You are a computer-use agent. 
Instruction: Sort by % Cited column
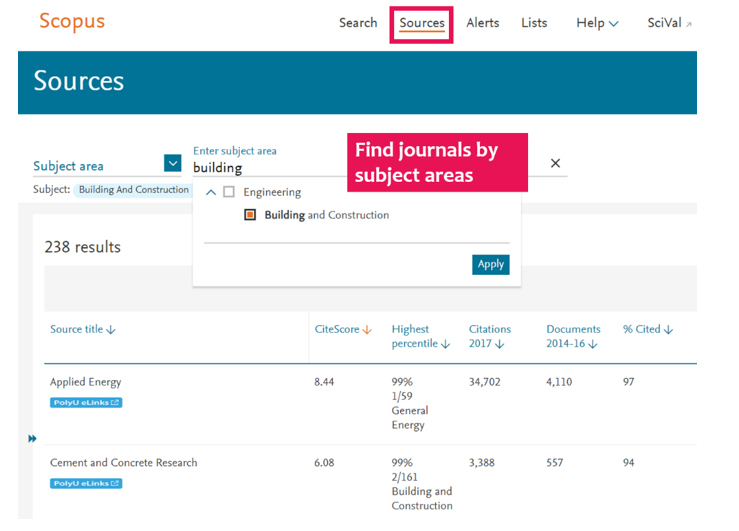[x=648, y=329]
